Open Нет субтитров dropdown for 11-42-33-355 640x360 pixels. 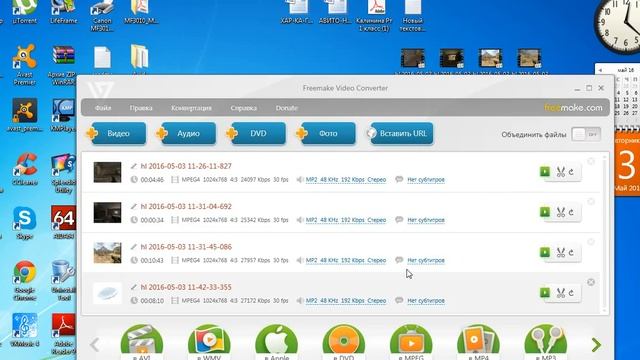(426, 301)
